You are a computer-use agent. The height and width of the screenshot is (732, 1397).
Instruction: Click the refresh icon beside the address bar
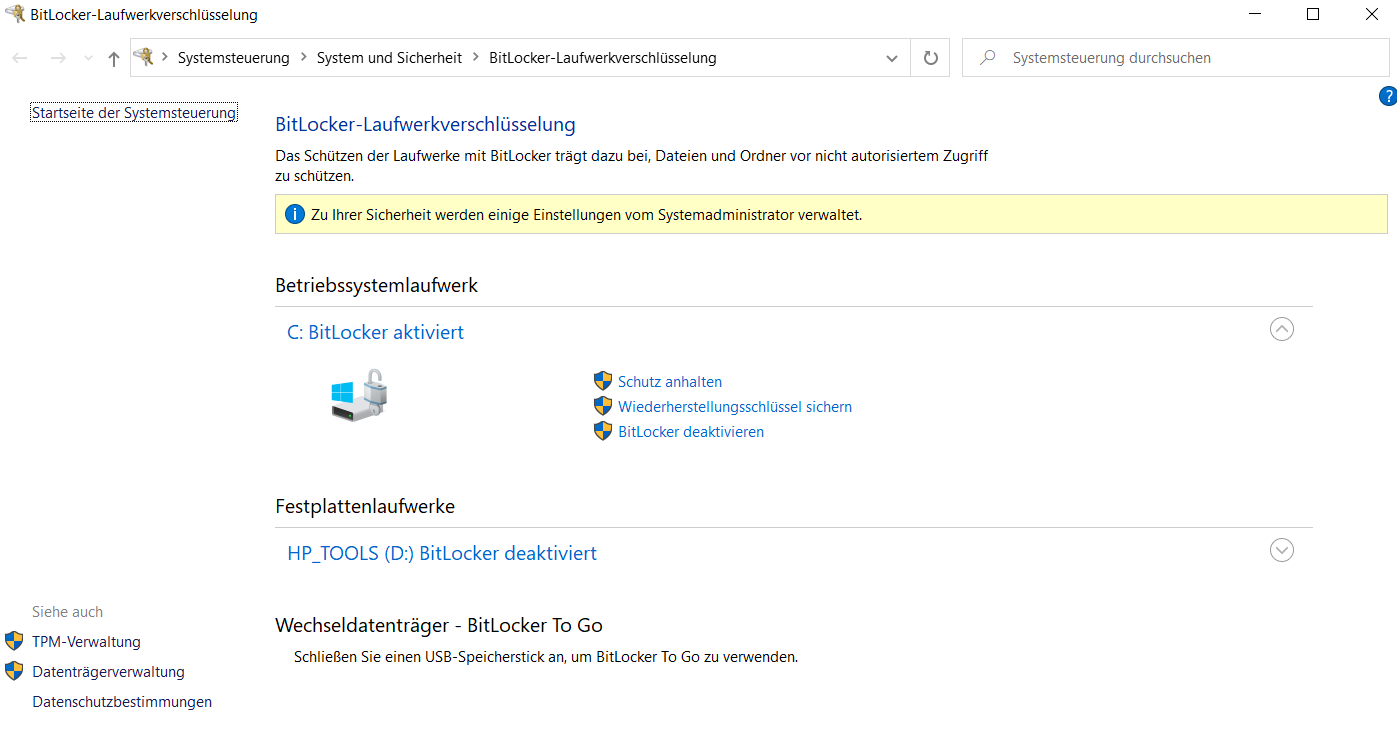coord(930,58)
